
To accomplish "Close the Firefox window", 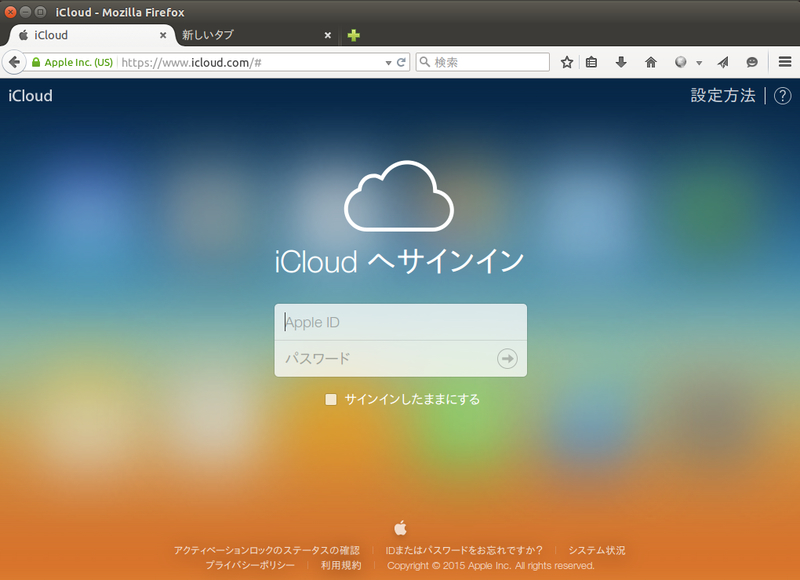I will (10, 12).
